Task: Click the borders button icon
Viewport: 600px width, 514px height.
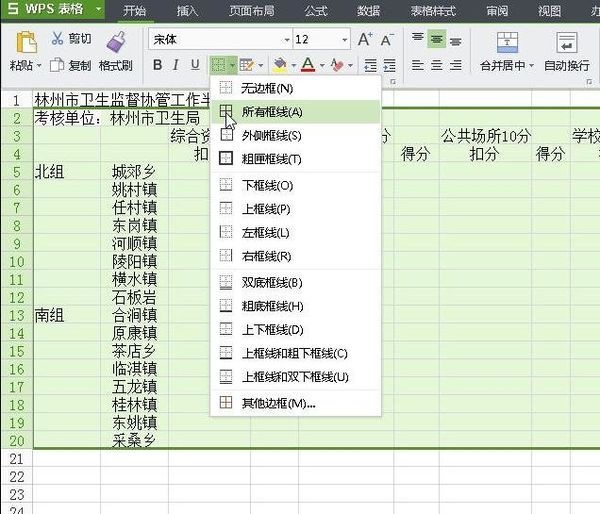Action: coord(218,65)
